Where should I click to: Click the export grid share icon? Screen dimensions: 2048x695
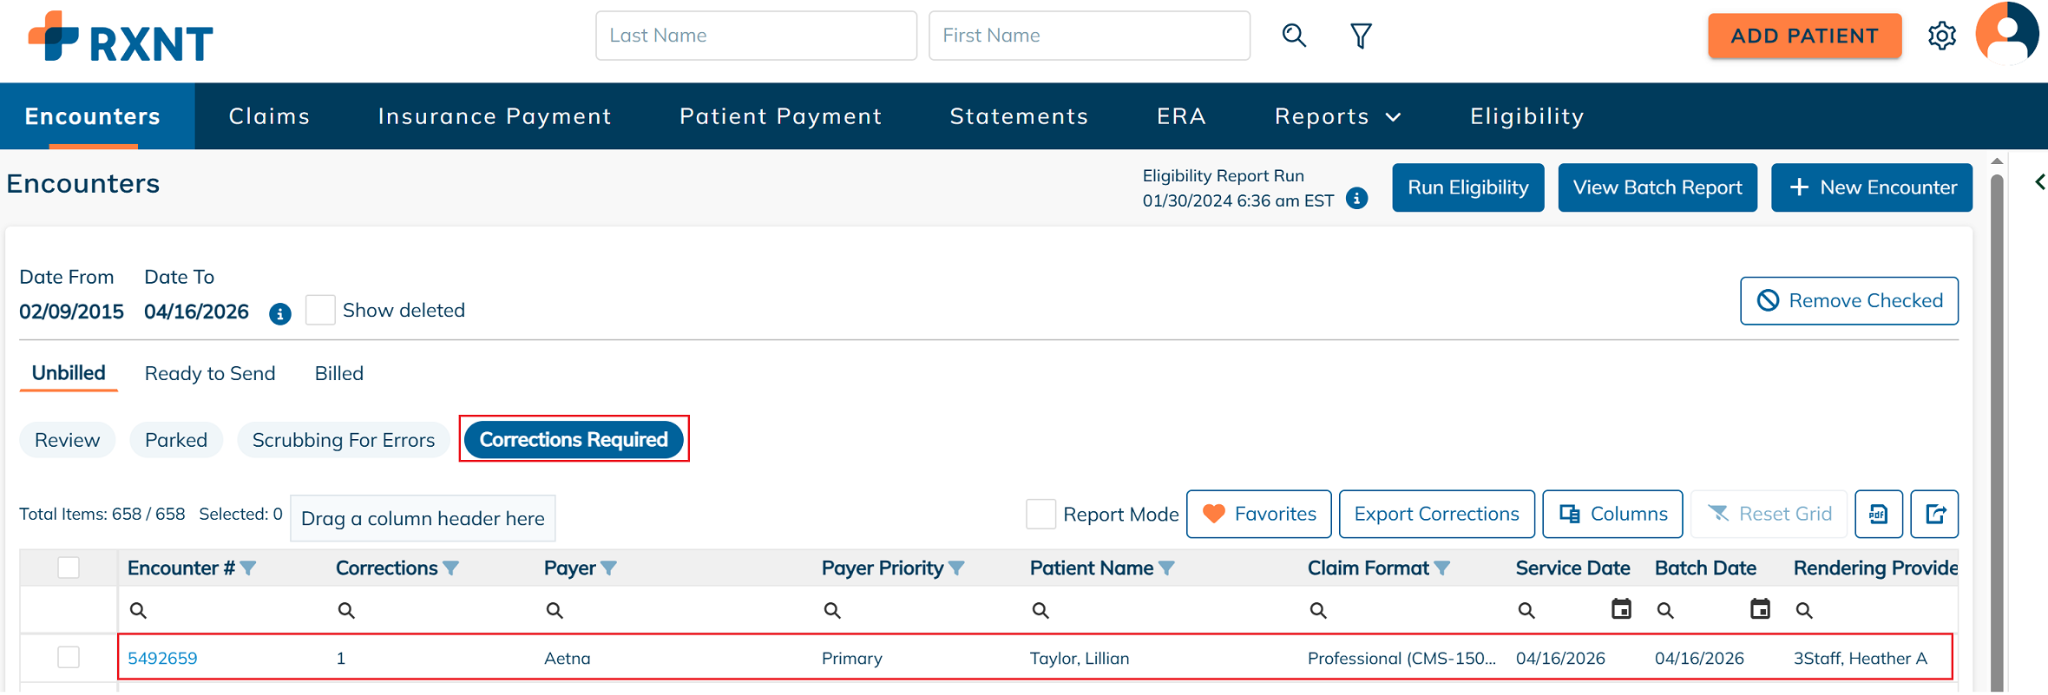(x=1935, y=514)
